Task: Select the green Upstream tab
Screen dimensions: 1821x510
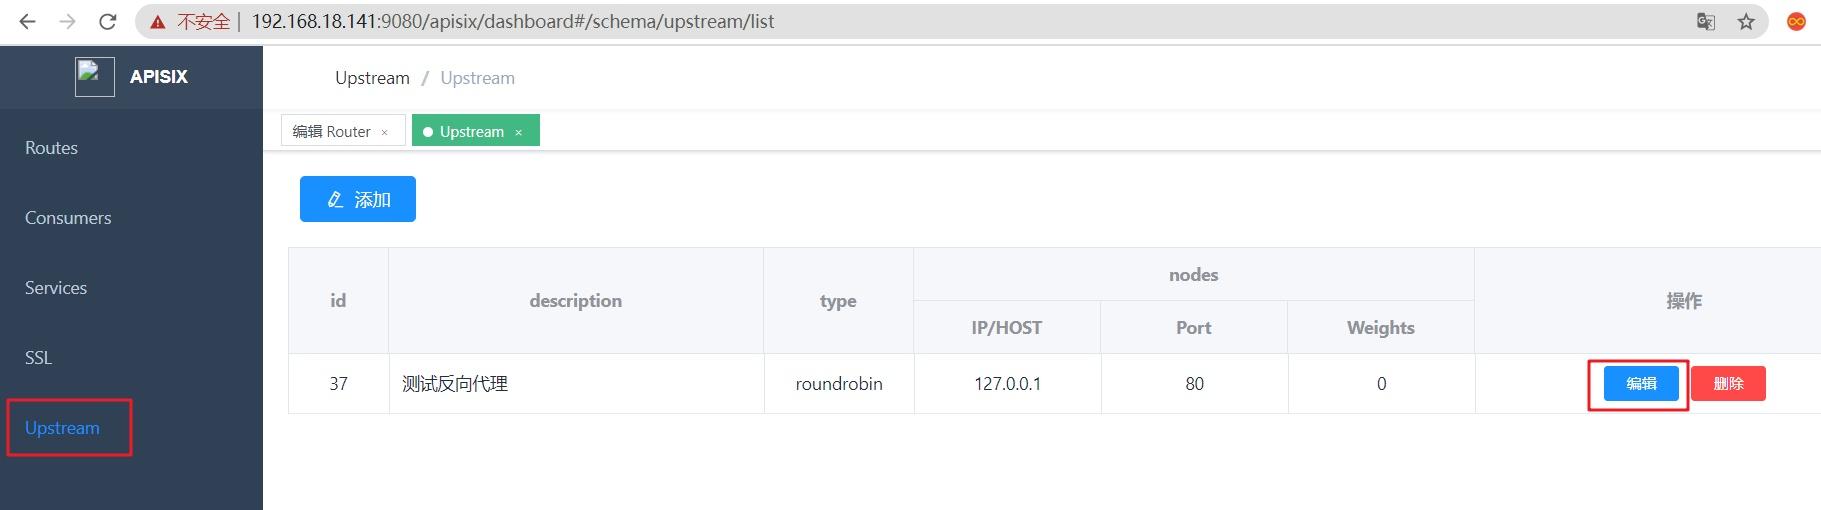Action: [x=471, y=132]
